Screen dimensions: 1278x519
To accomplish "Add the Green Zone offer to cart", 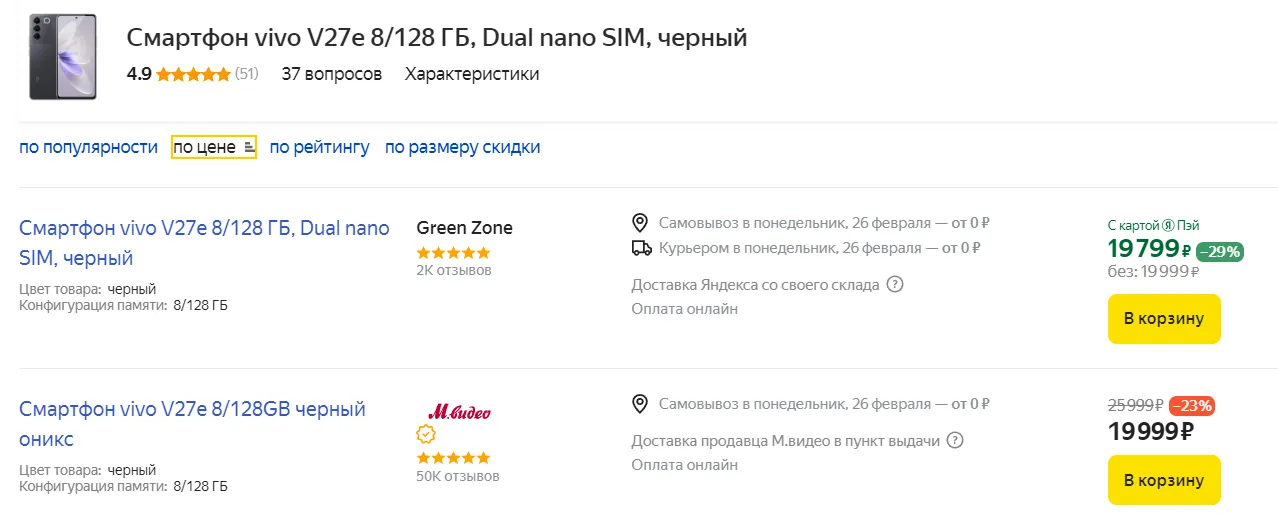I will click(1164, 319).
